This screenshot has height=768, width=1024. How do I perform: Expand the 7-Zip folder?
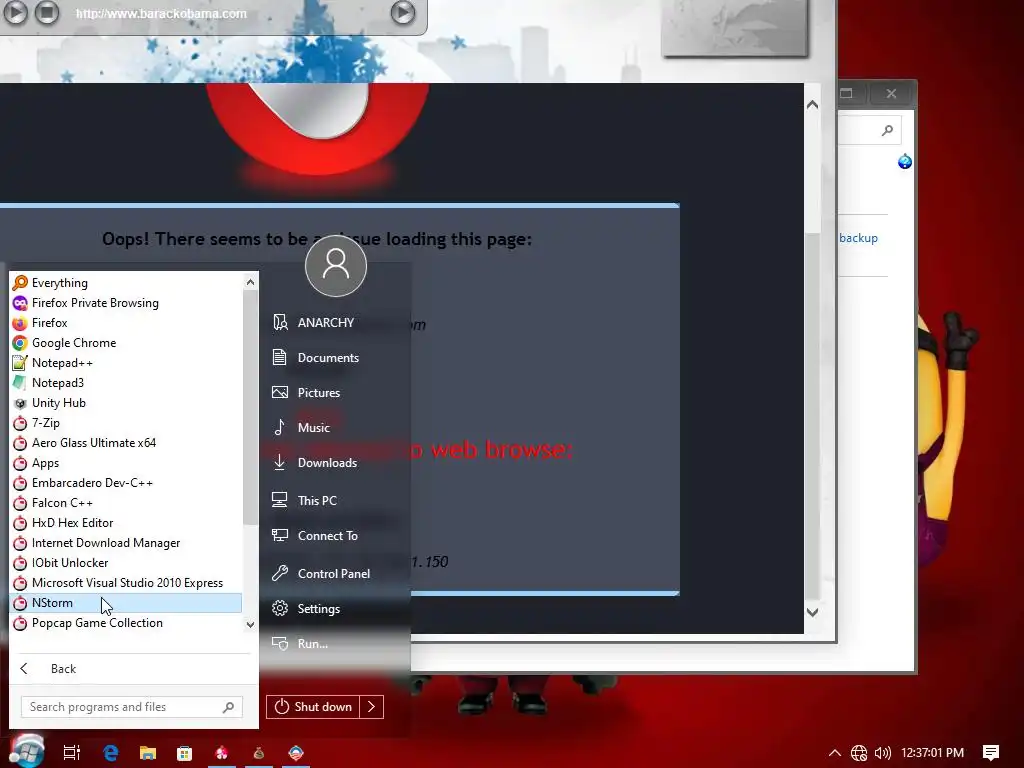[125, 423]
